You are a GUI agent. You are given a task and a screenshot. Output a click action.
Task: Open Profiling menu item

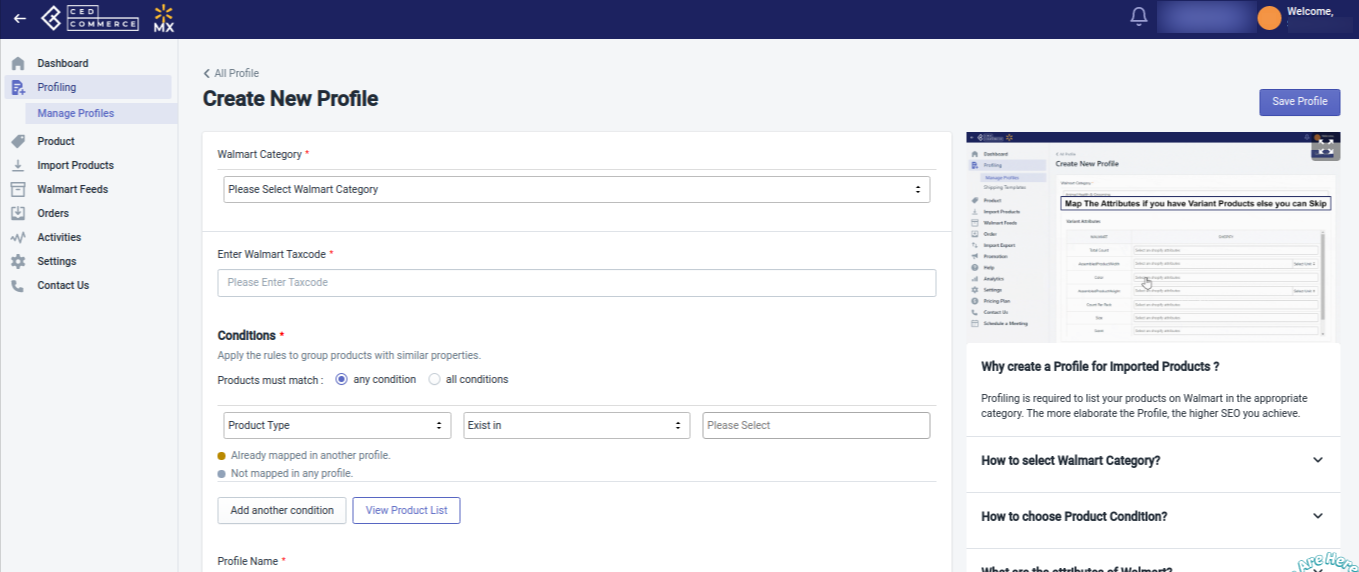pyautogui.click(x=57, y=87)
